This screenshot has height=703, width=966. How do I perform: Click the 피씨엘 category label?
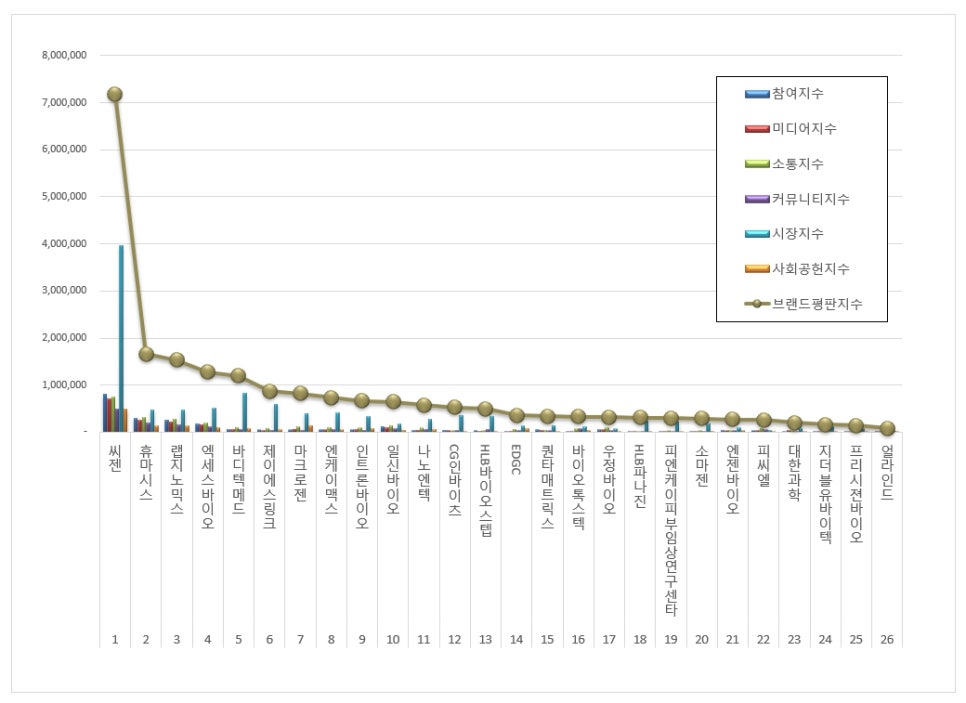click(763, 465)
